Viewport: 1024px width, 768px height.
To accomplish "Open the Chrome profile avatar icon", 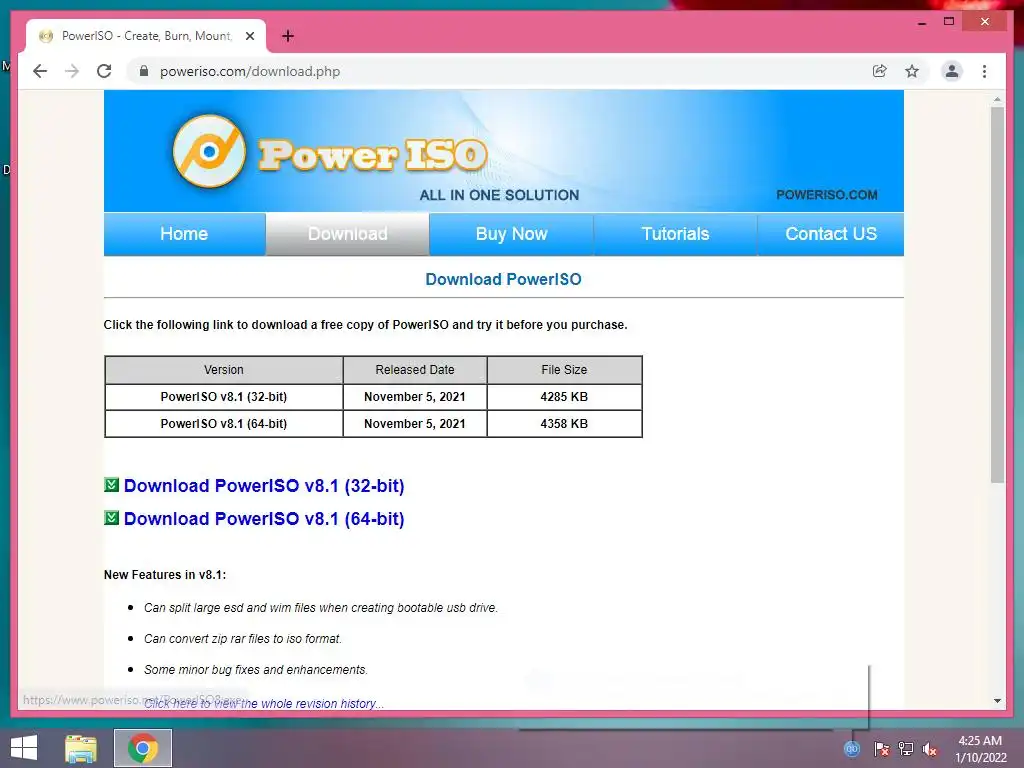I will click(952, 71).
